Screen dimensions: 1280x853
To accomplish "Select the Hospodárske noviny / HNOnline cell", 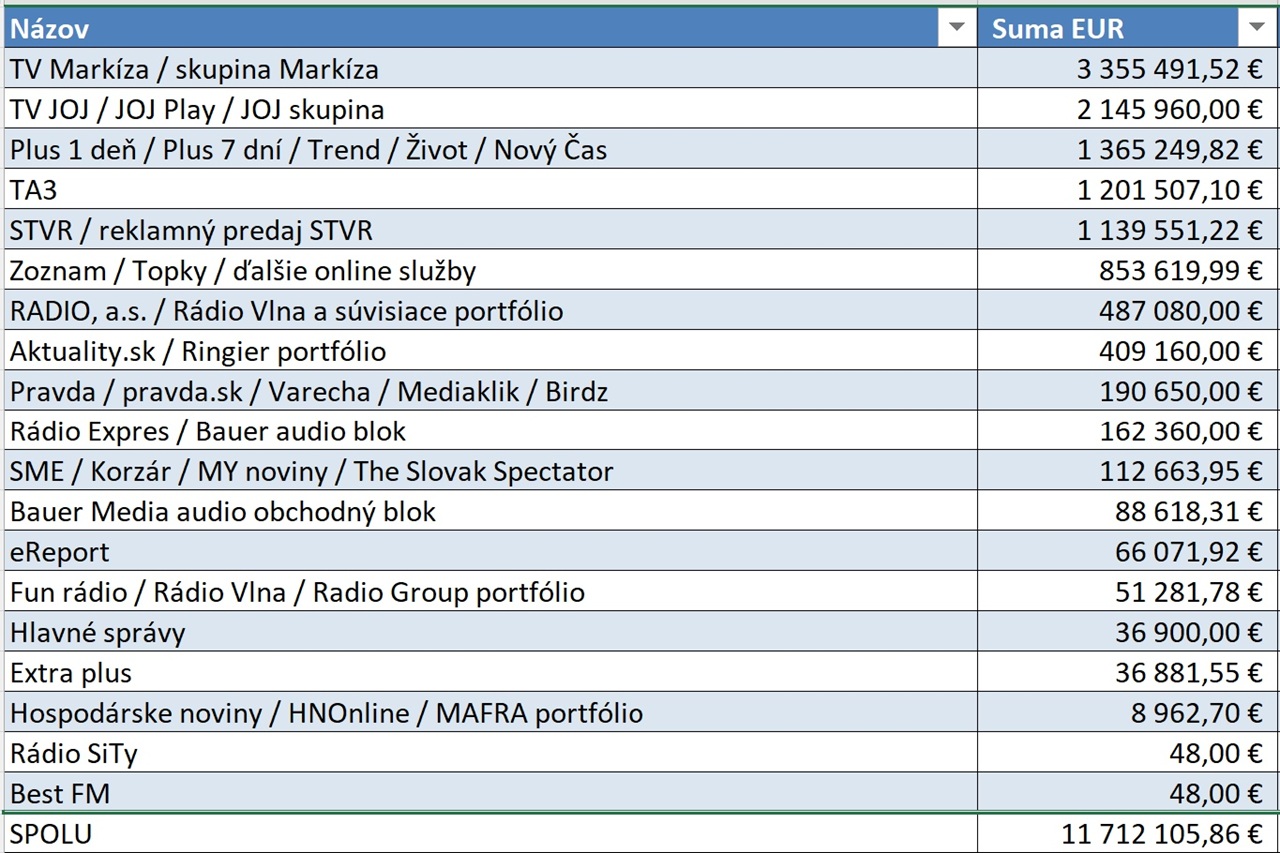I will pyautogui.click(x=488, y=712).
